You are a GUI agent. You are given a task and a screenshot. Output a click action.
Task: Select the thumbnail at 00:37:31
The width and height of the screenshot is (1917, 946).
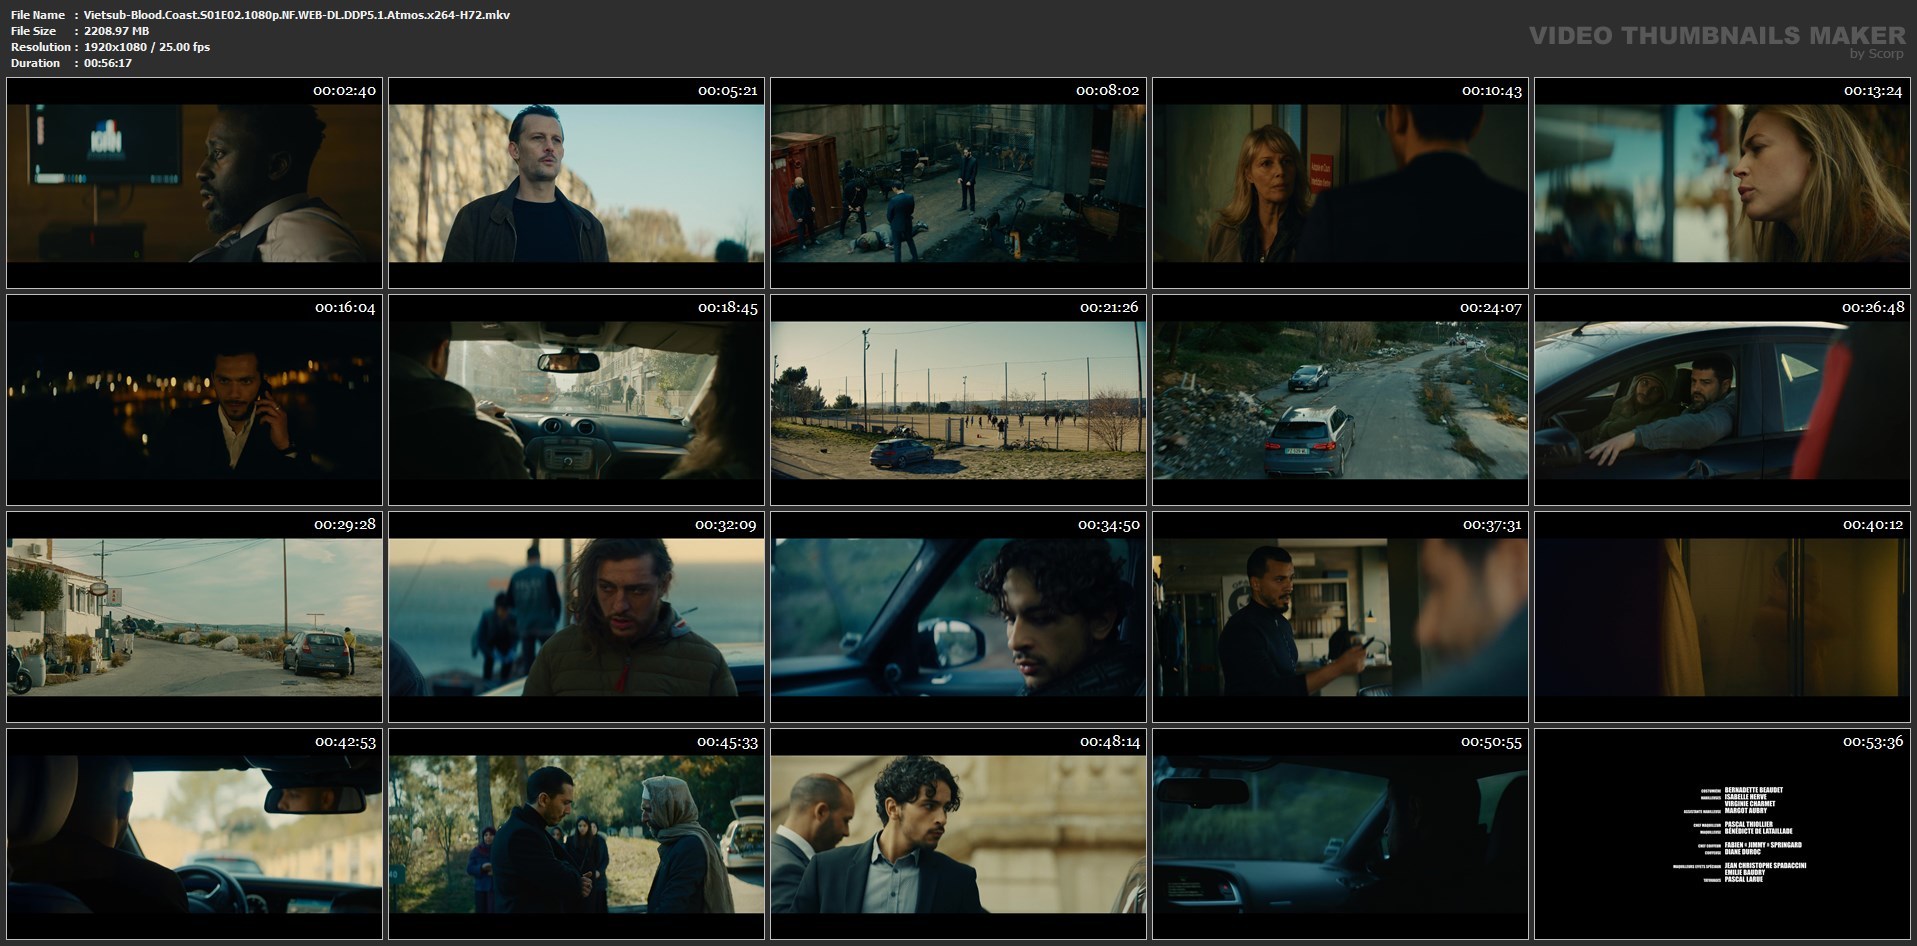[x=1340, y=617]
